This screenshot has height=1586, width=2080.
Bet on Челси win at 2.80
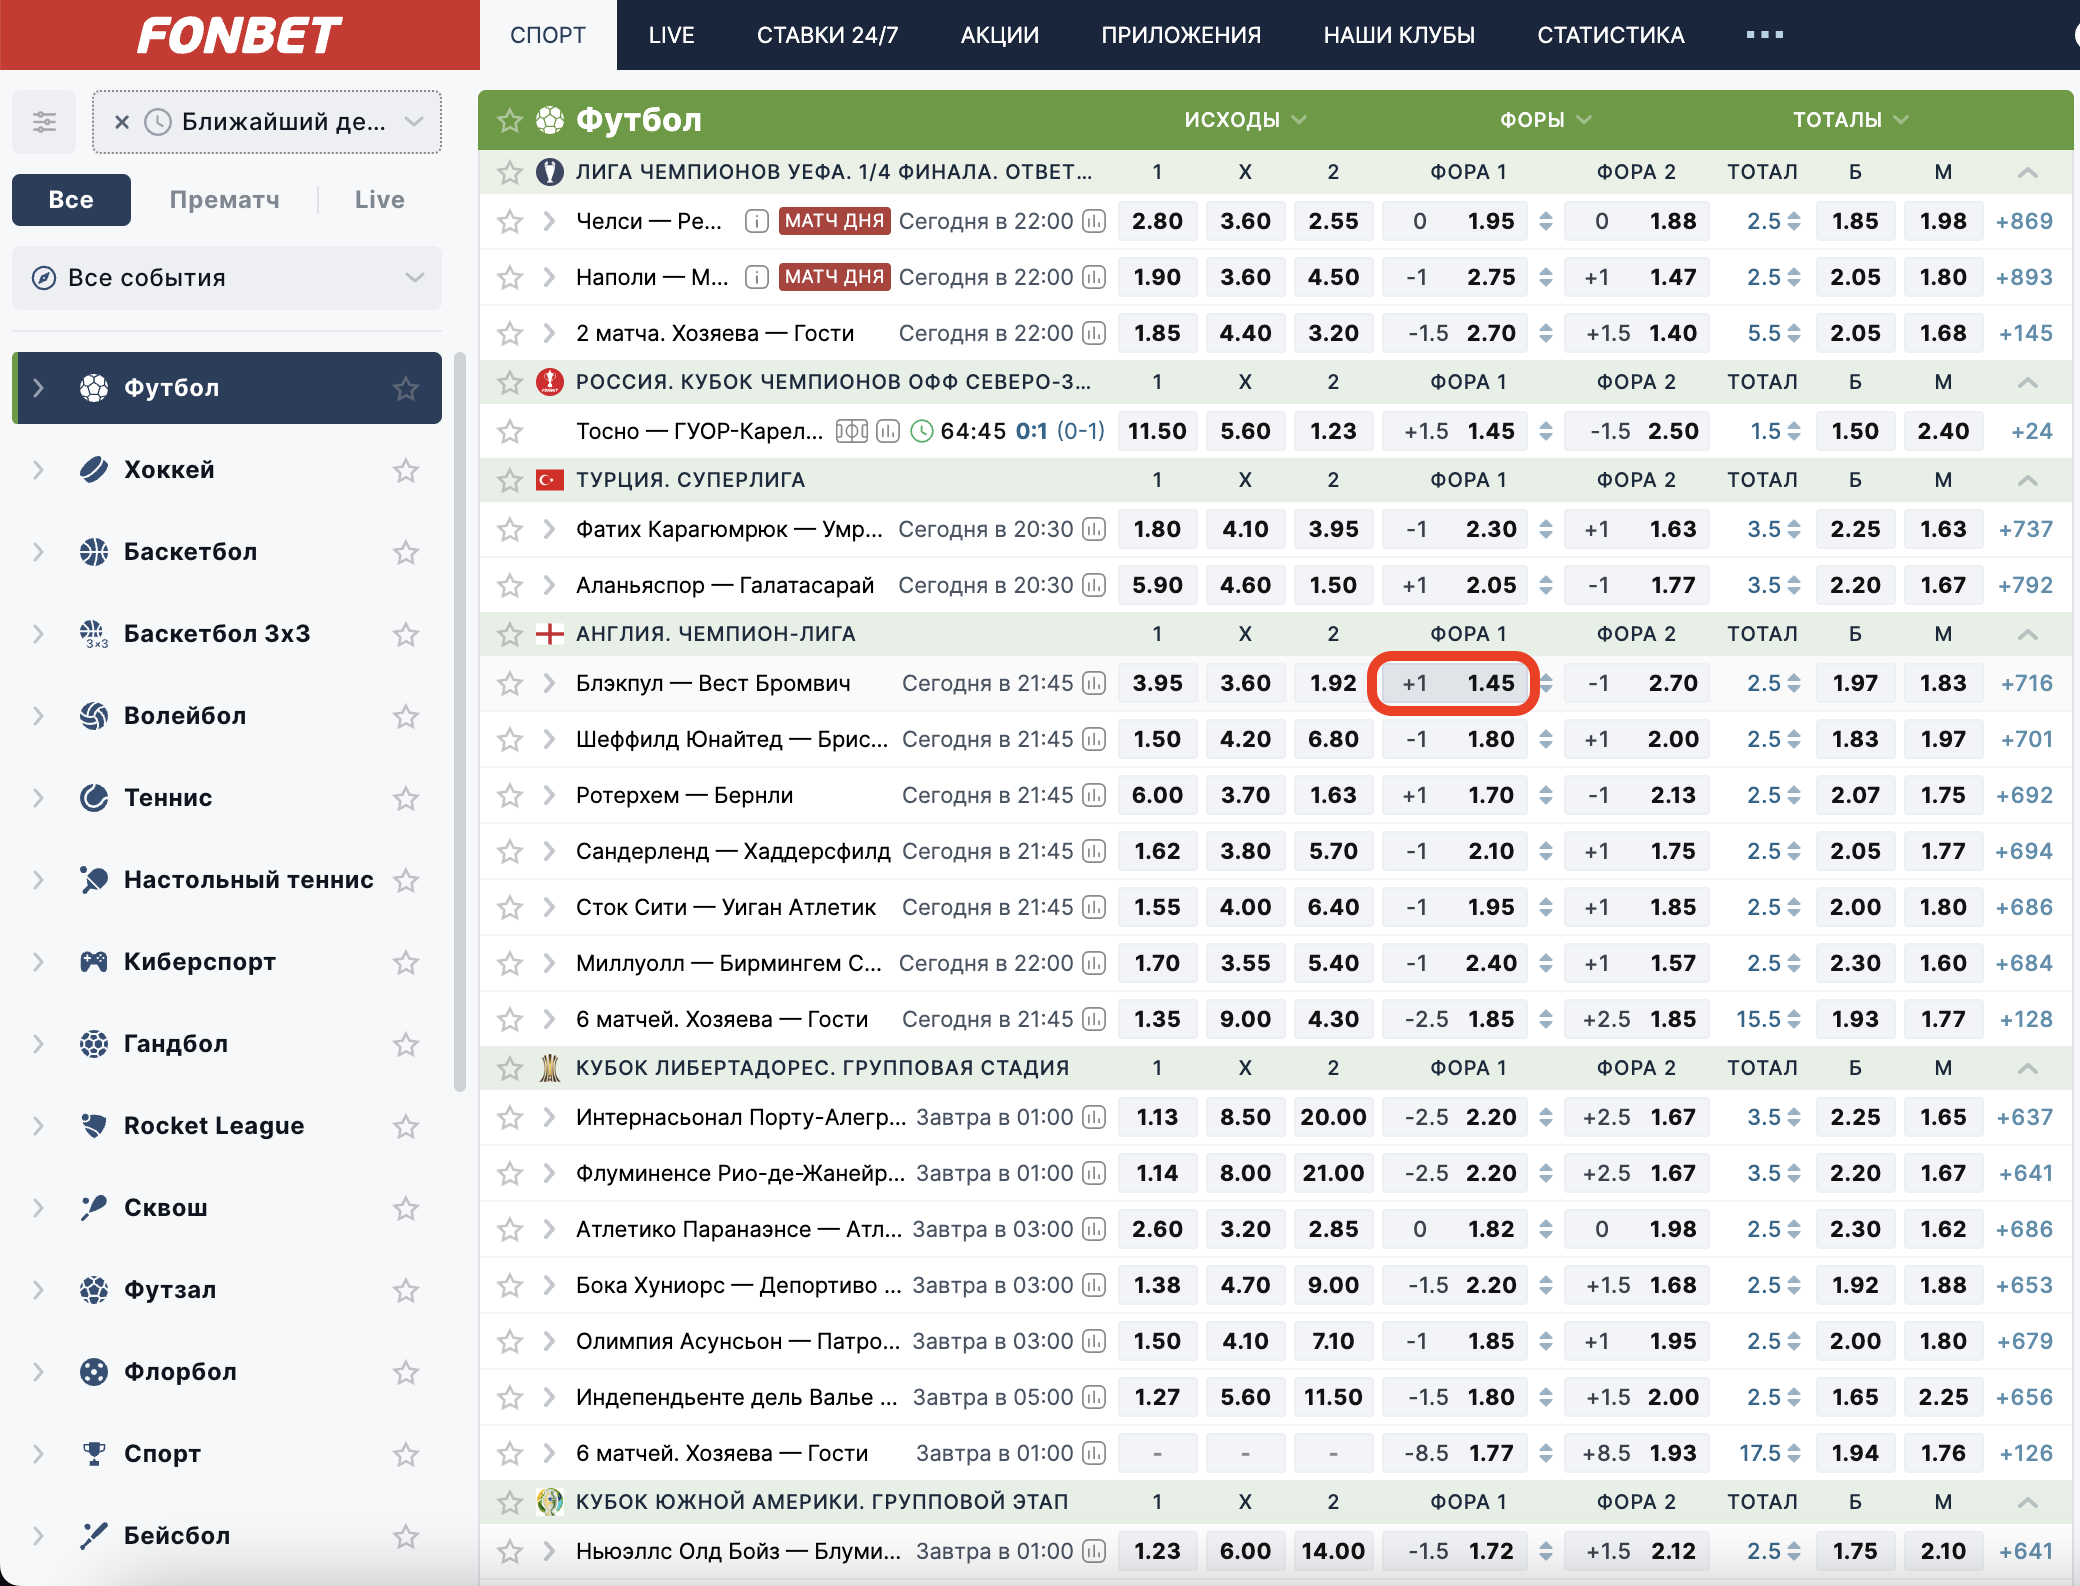[1157, 221]
